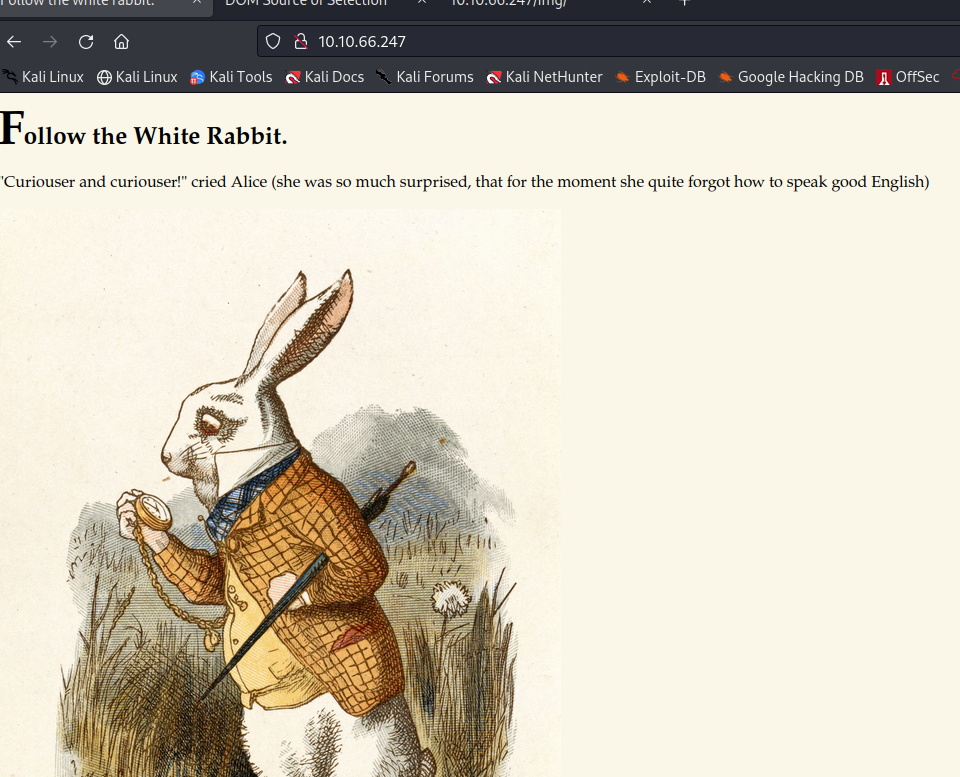Show the insecure connection lock info
960x777 pixels.
pyautogui.click(x=300, y=42)
